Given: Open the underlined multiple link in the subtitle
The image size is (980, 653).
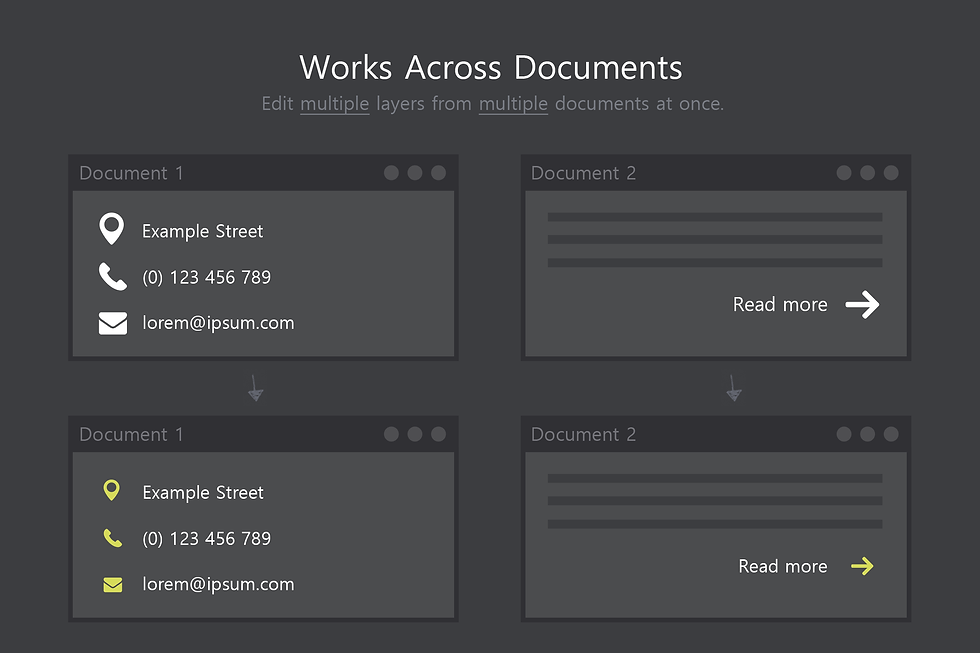Looking at the screenshot, I should pos(334,103).
